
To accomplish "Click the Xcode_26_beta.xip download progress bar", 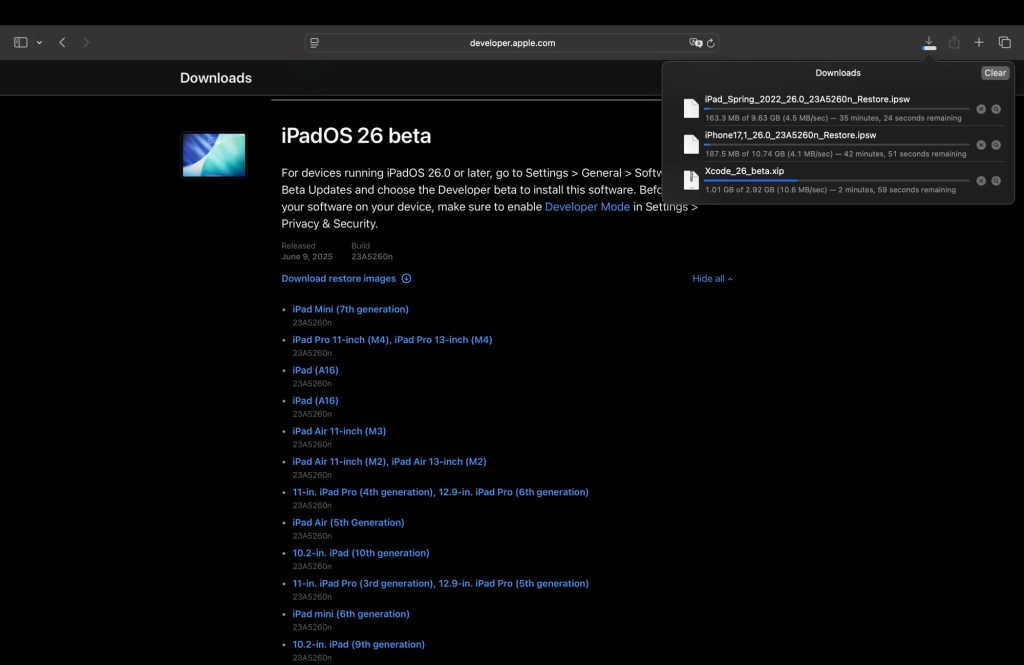I will click(836, 180).
